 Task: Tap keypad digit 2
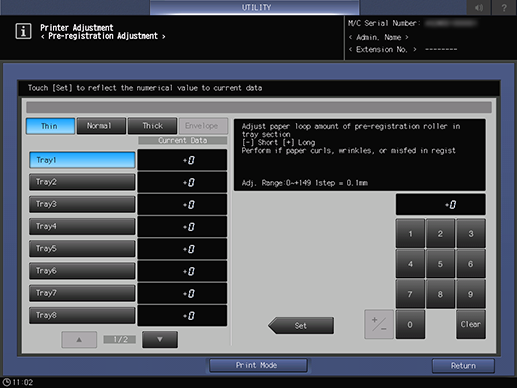440,234
